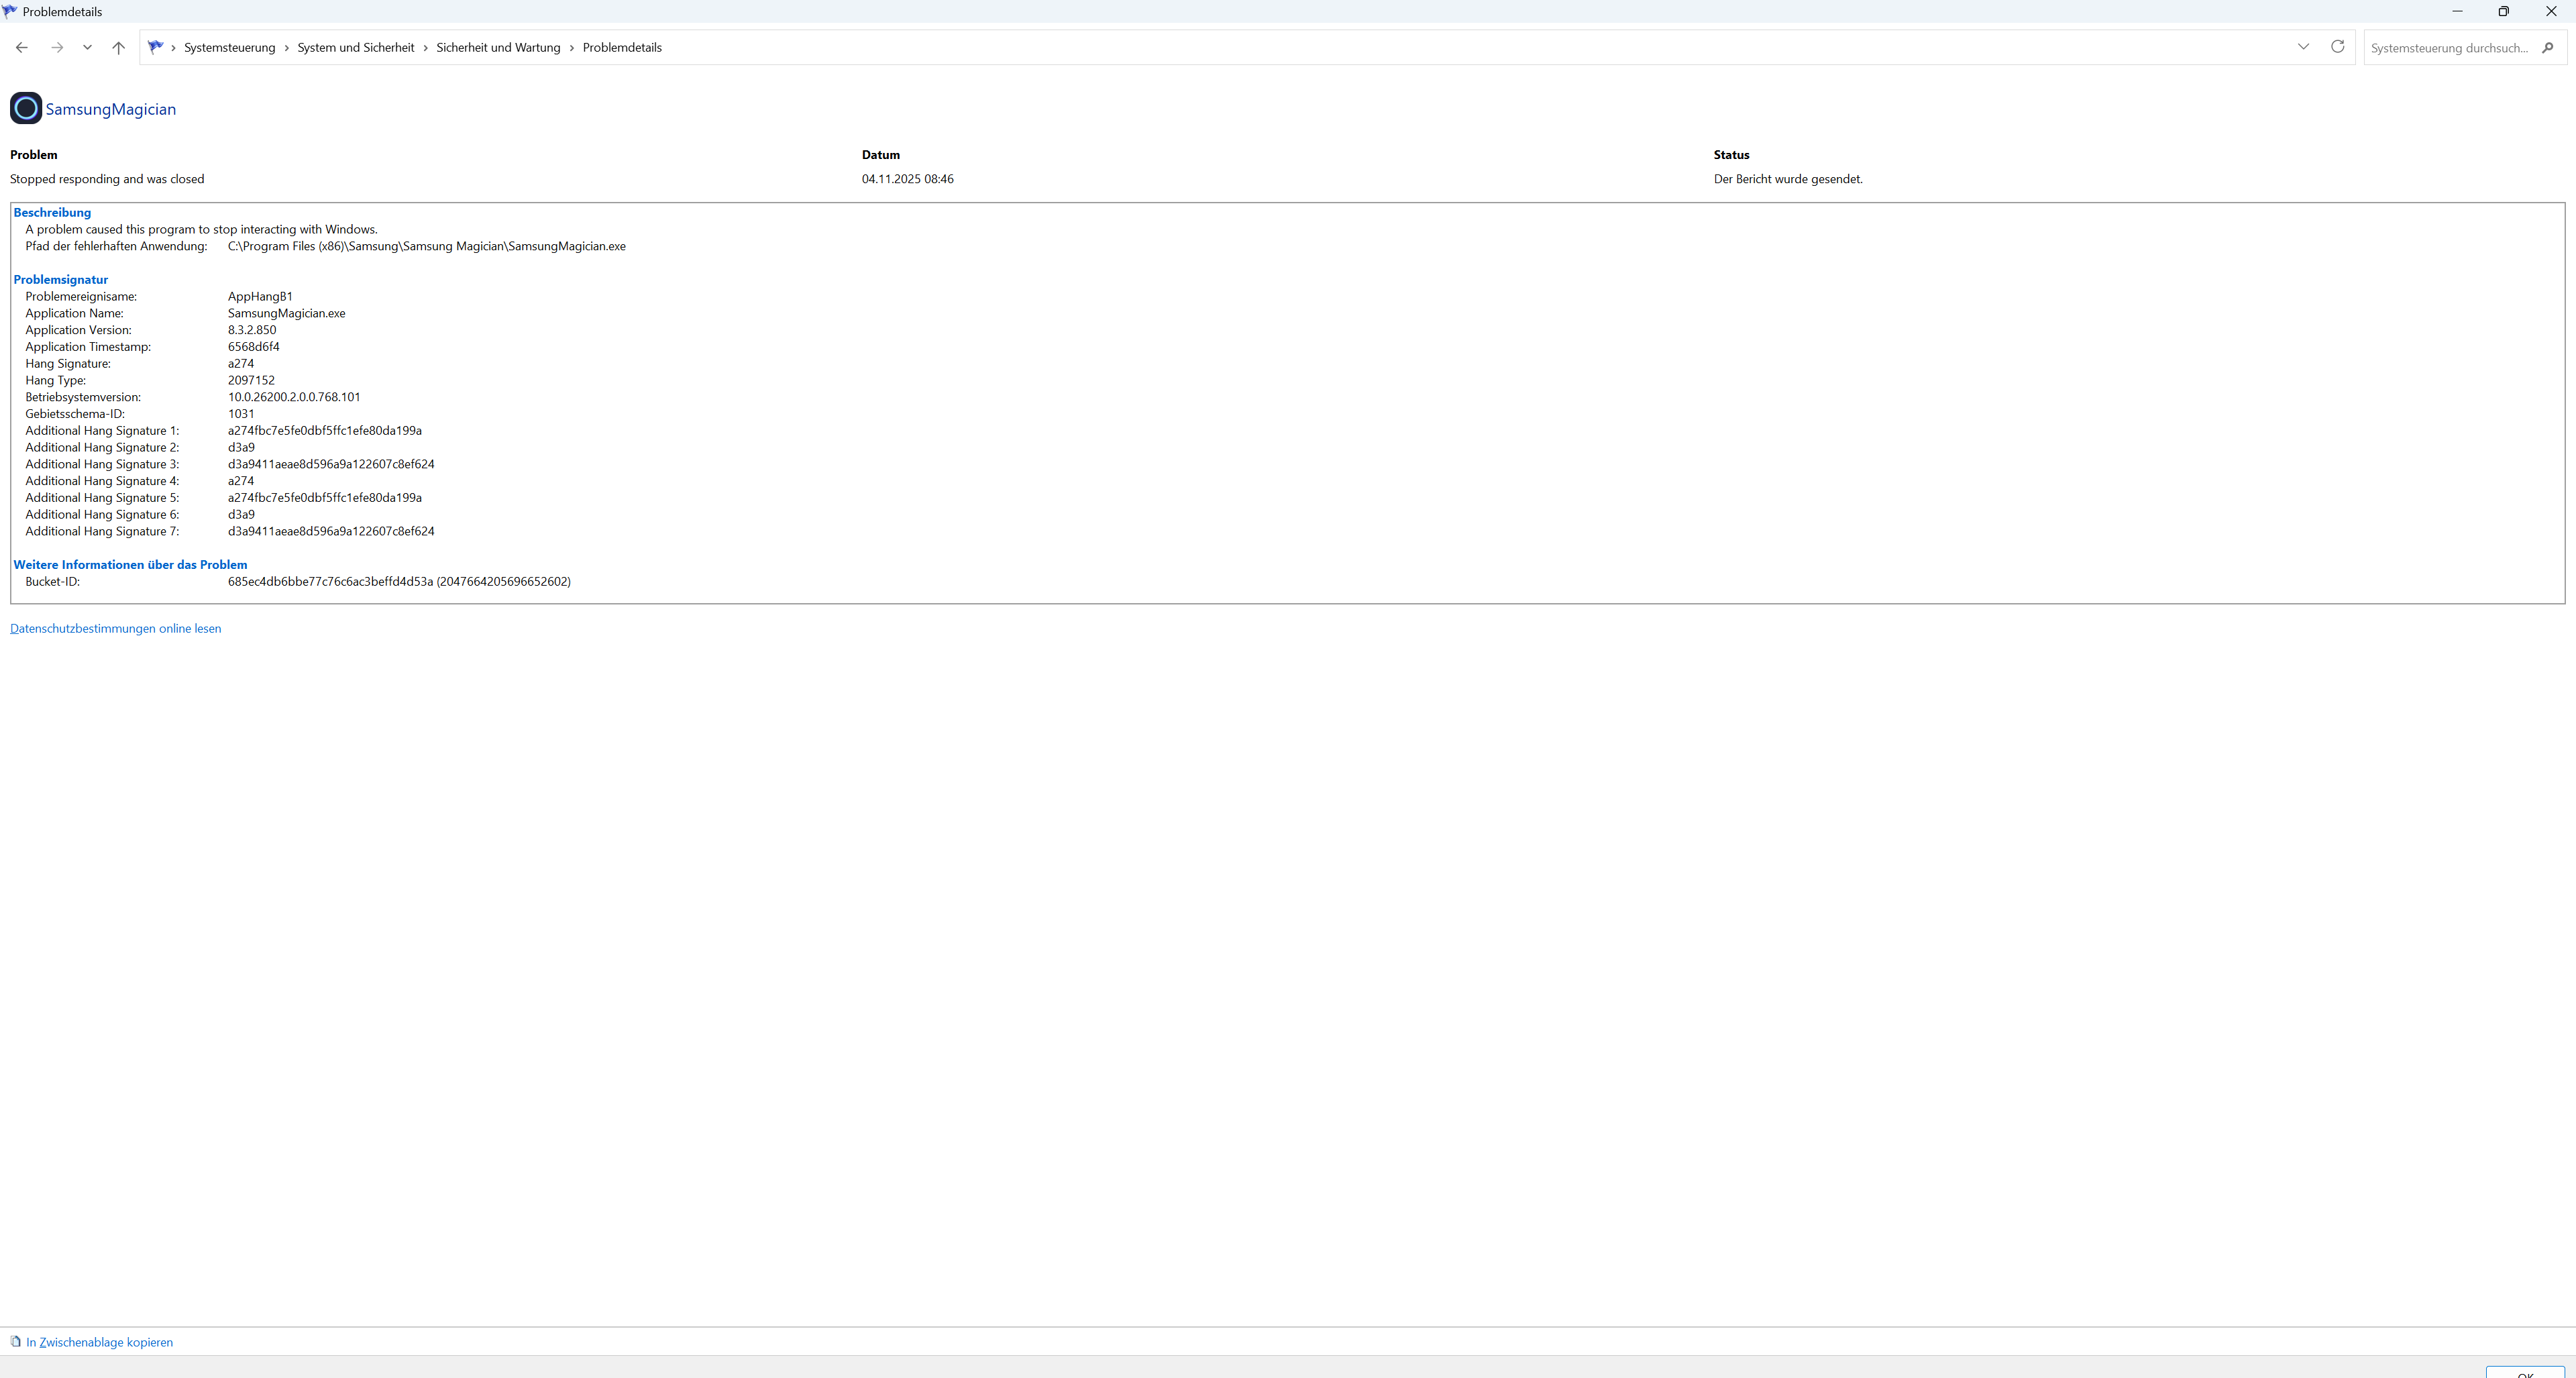Navigate to Systemsteuerung breadcrumb

pyautogui.click(x=229, y=48)
